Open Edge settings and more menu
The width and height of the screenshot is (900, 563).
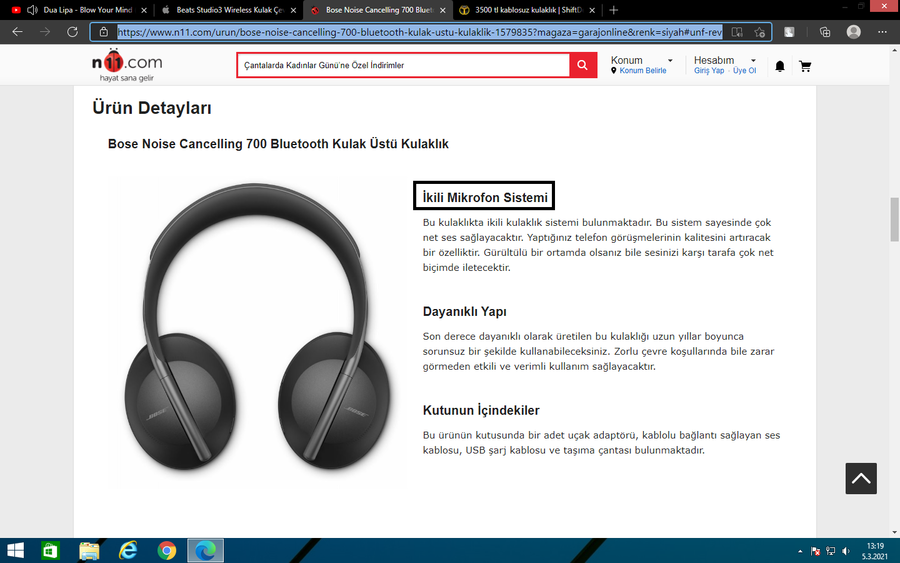tap(882, 32)
